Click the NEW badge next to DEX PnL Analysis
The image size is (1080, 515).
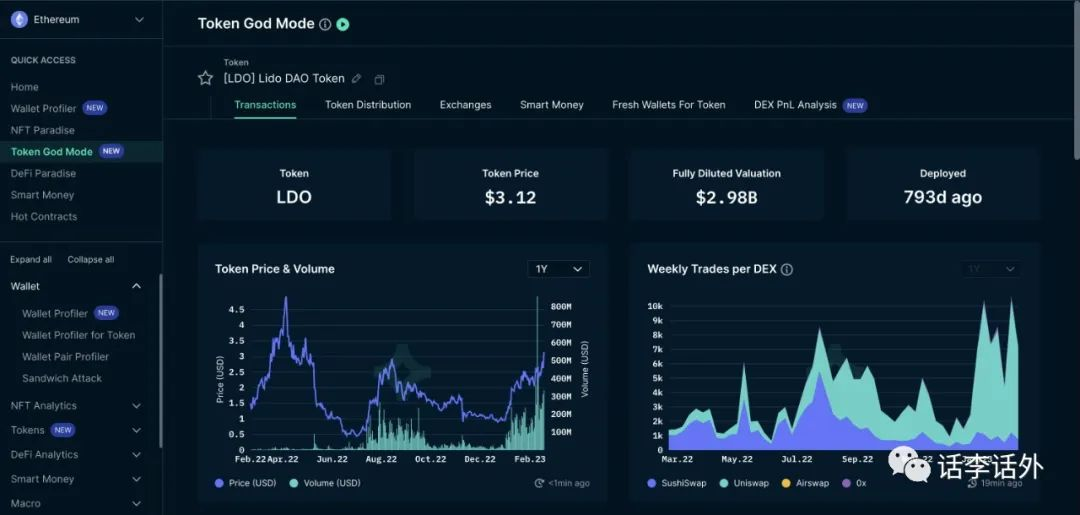[x=855, y=105]
